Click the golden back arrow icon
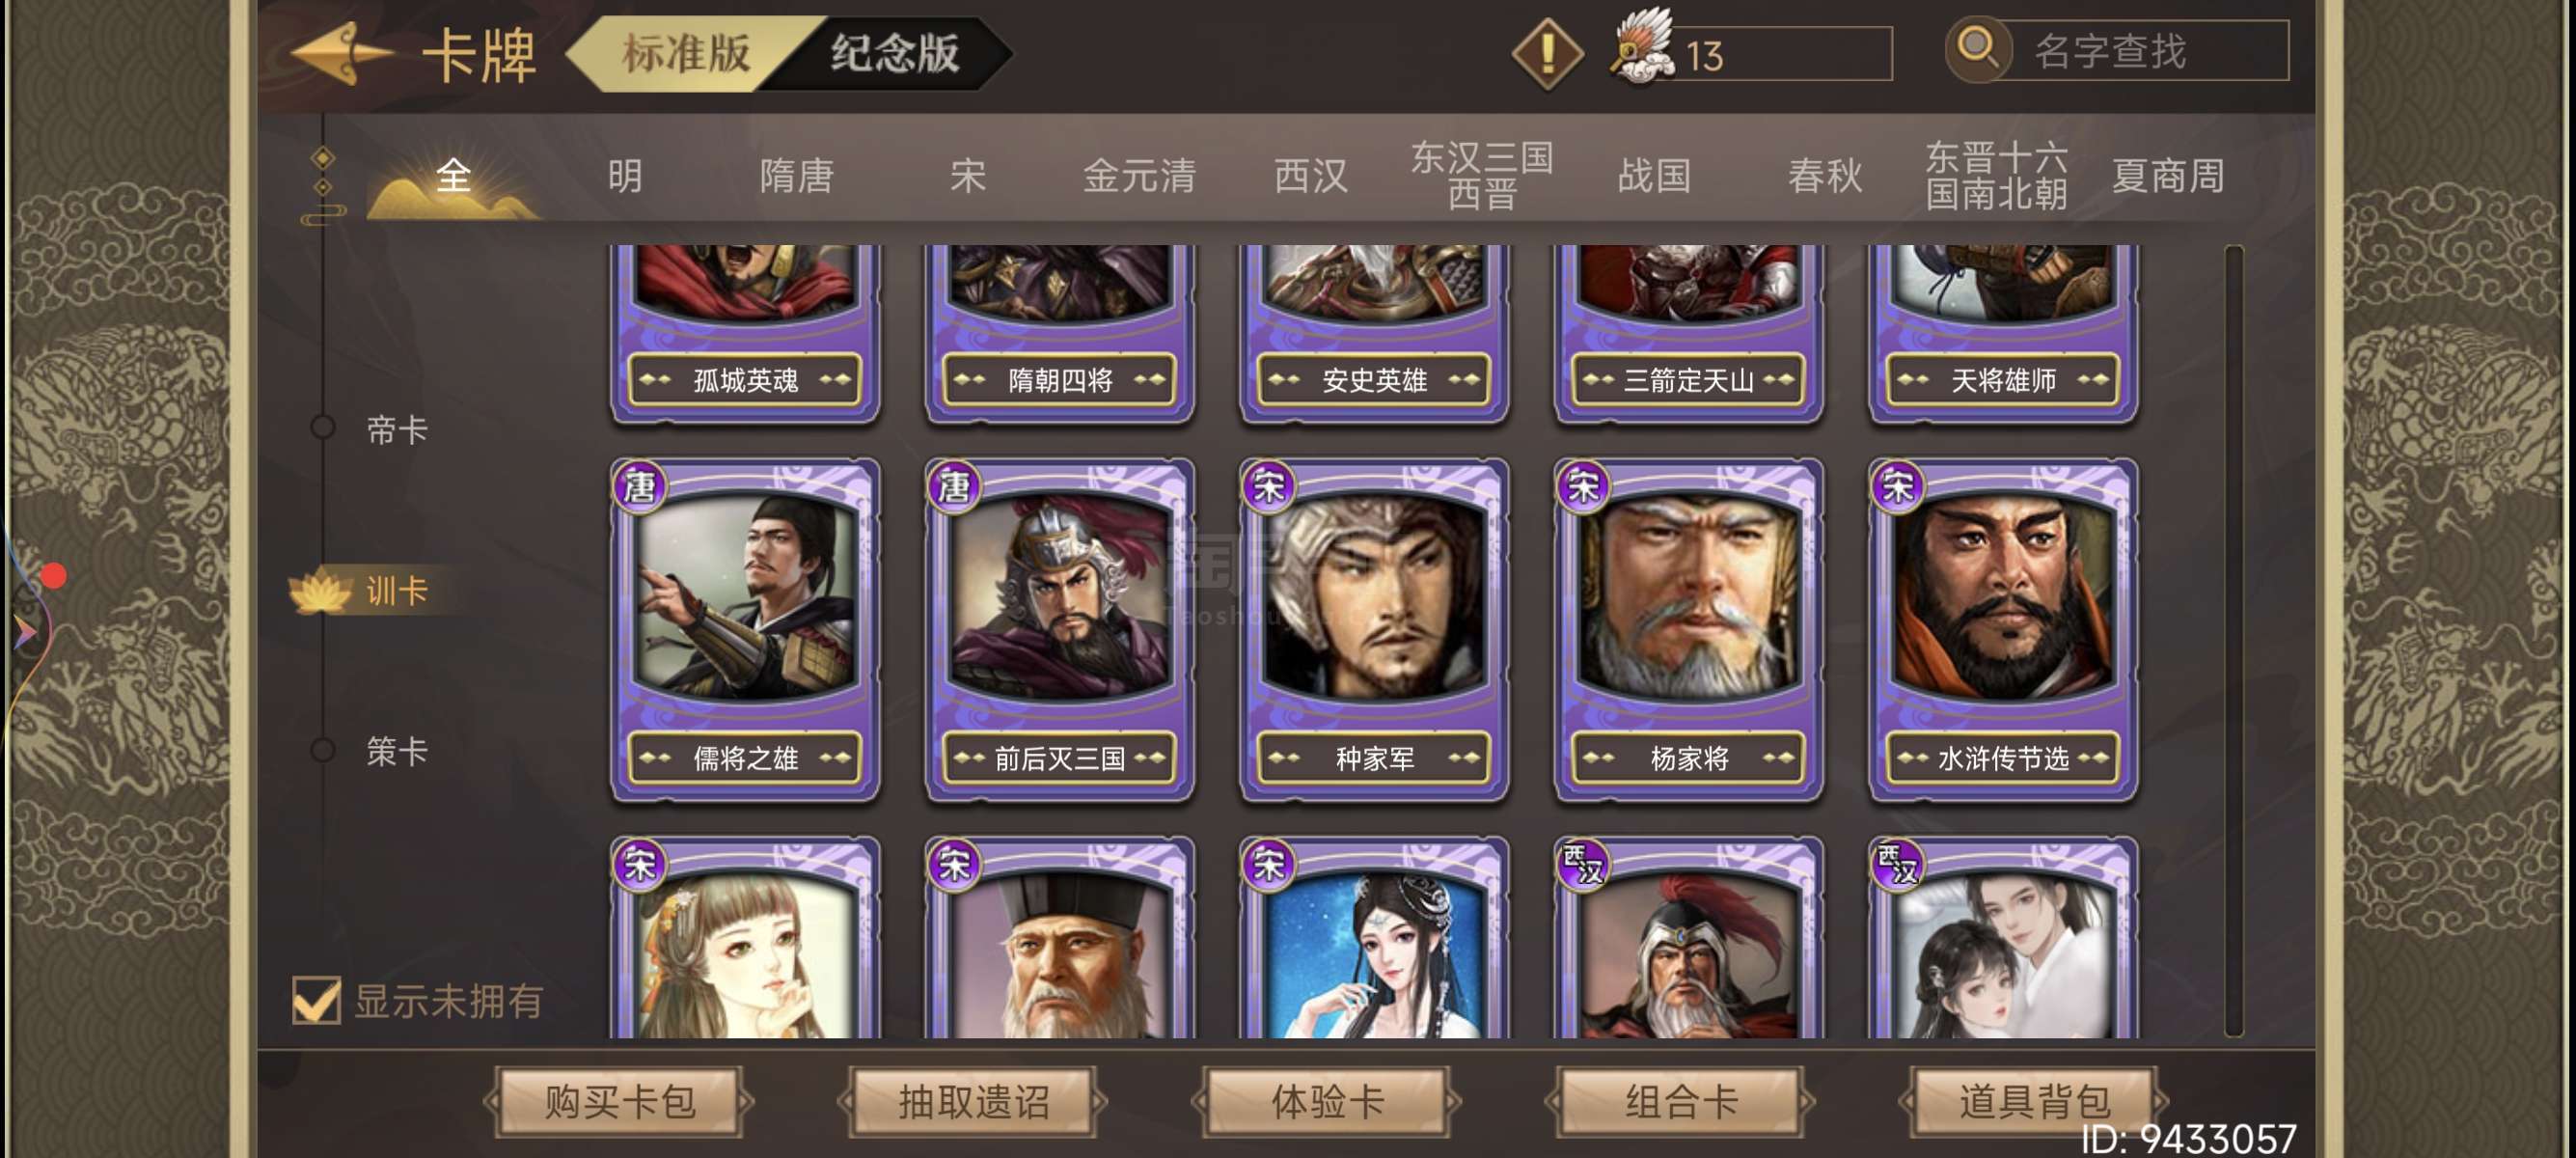Viewport: 2576px width, 1158px height. click(342, 52)
